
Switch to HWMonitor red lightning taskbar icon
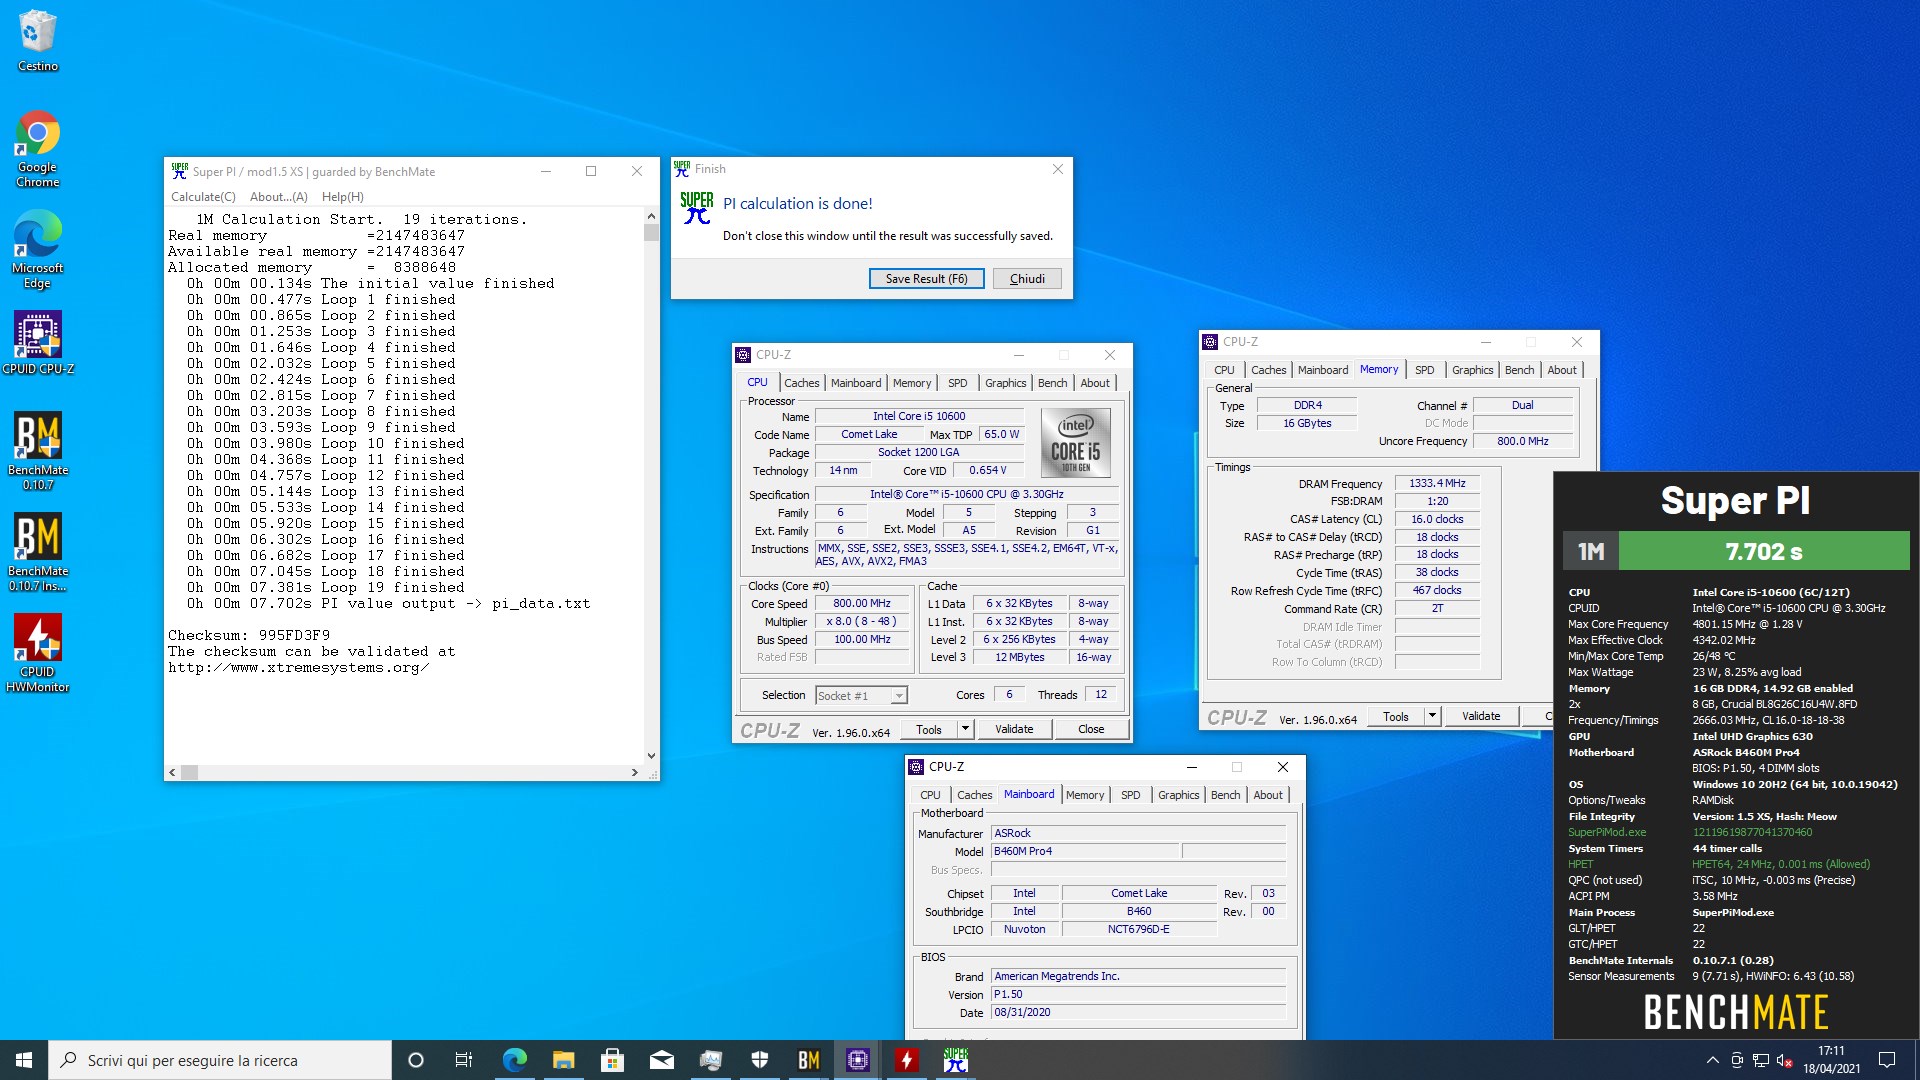(x=906, y=1060)
